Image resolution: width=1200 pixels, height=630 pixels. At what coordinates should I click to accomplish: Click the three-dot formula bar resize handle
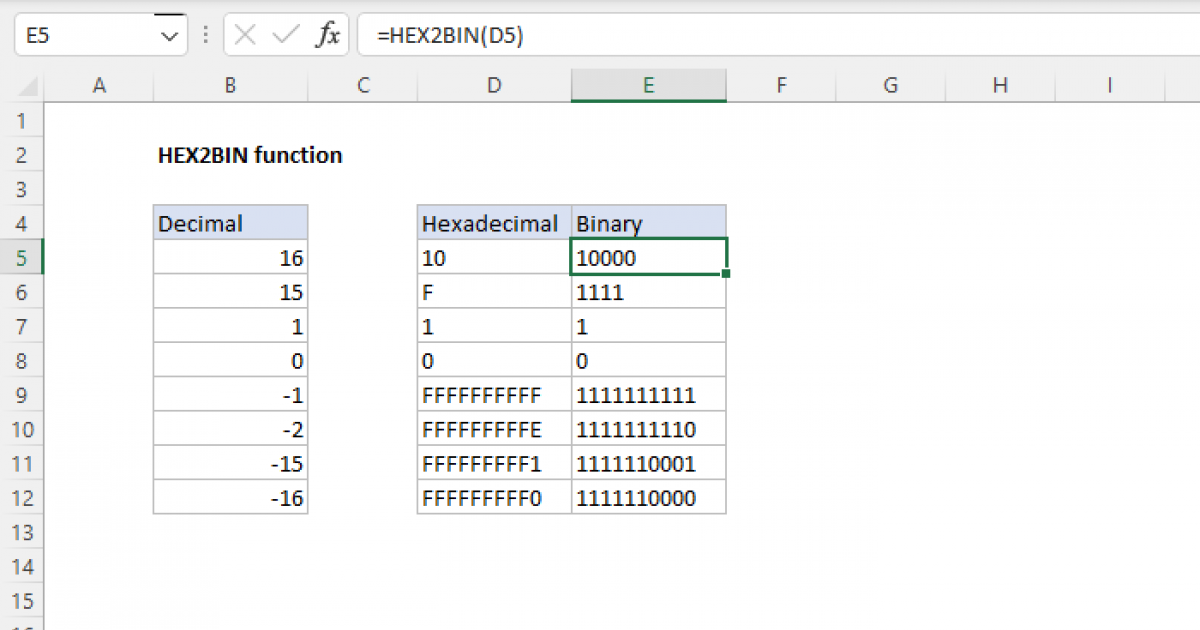(205, 36)
